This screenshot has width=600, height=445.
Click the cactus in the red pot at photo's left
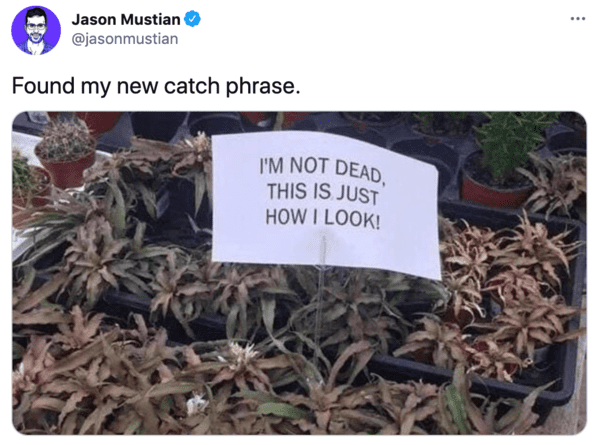(x=66, y=152)
